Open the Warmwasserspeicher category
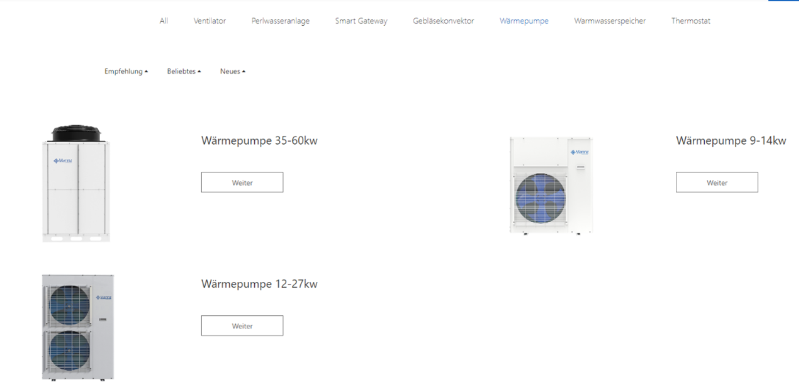 point(610,21)
